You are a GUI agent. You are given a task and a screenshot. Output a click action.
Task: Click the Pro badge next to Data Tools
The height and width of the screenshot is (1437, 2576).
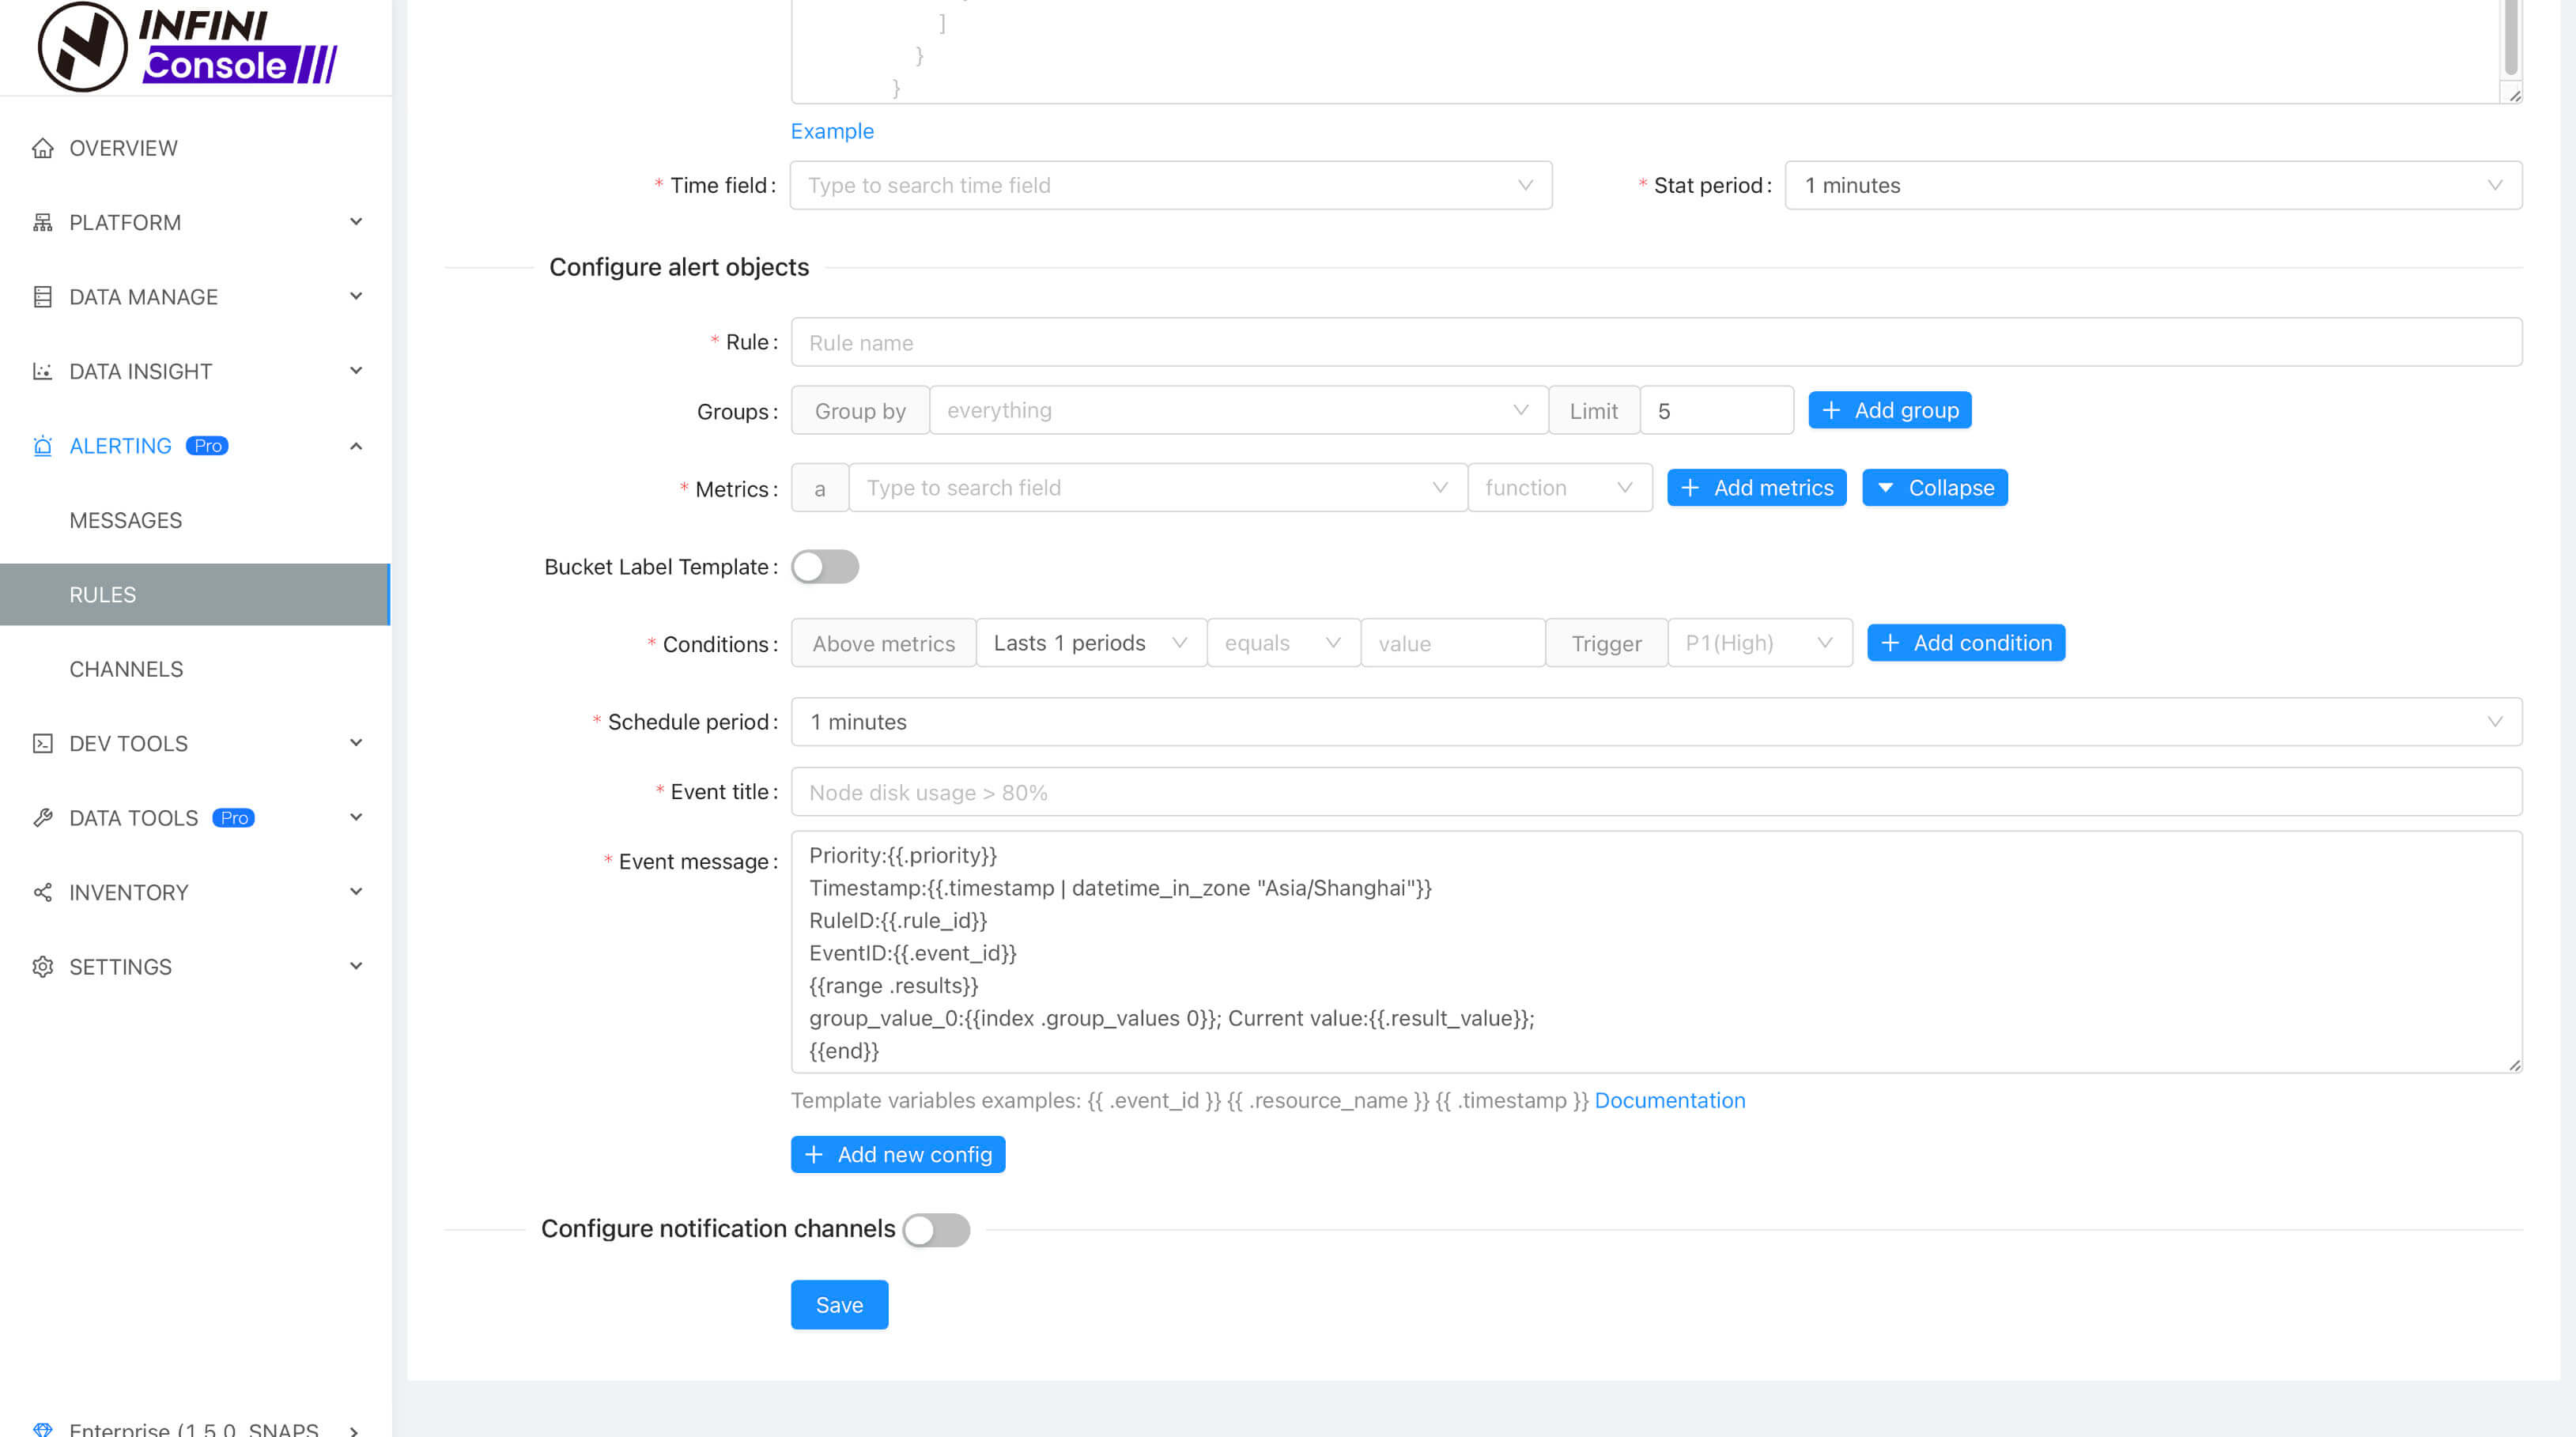(234, 818)
